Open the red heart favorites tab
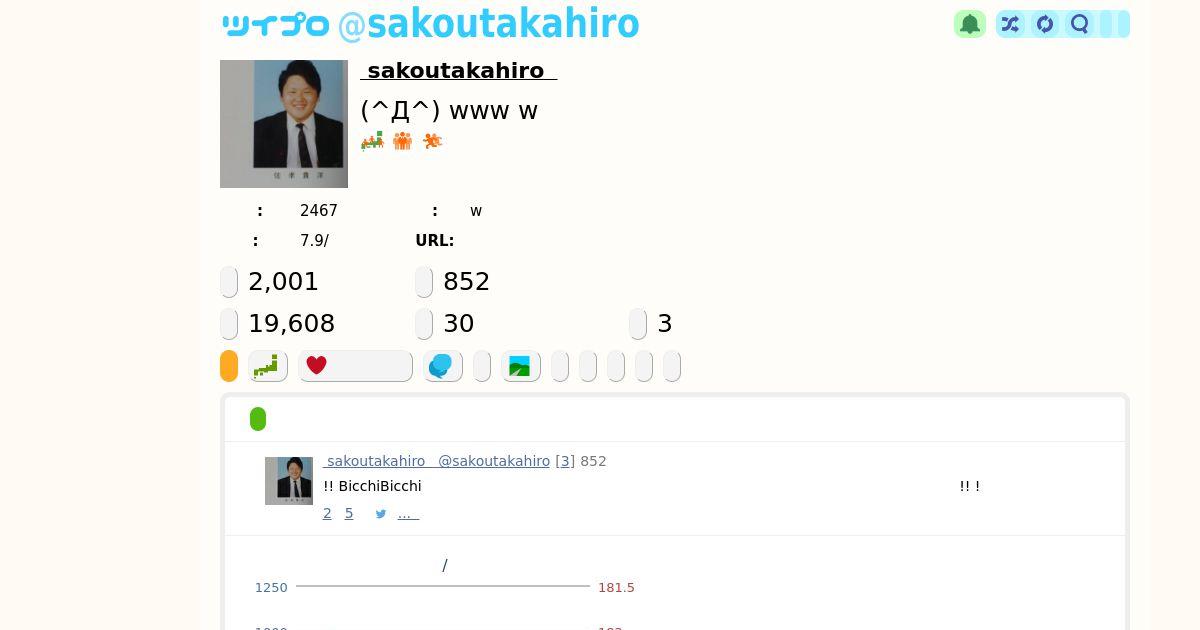Image resolution: width=1200 pixels, height=630 pixels. [355, 366]
